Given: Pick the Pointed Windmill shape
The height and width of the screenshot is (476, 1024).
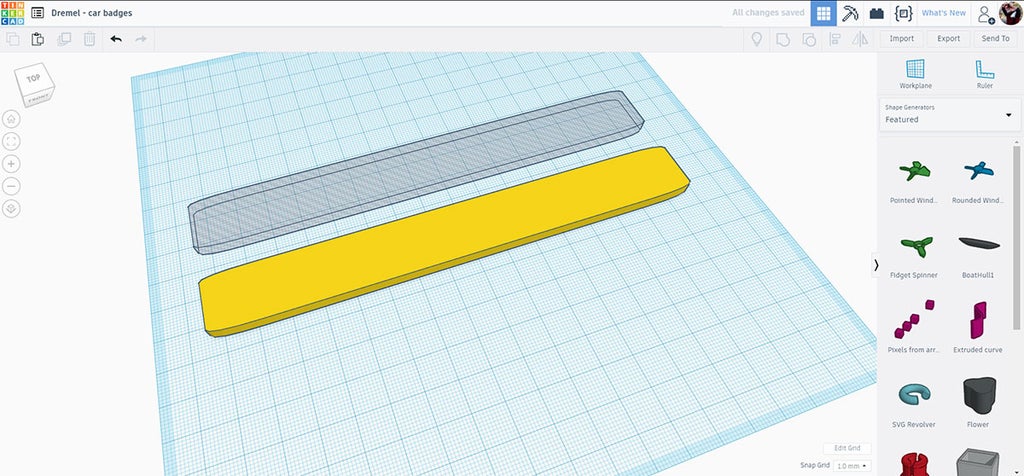Looking at the screenshot, I should [915, 179].
